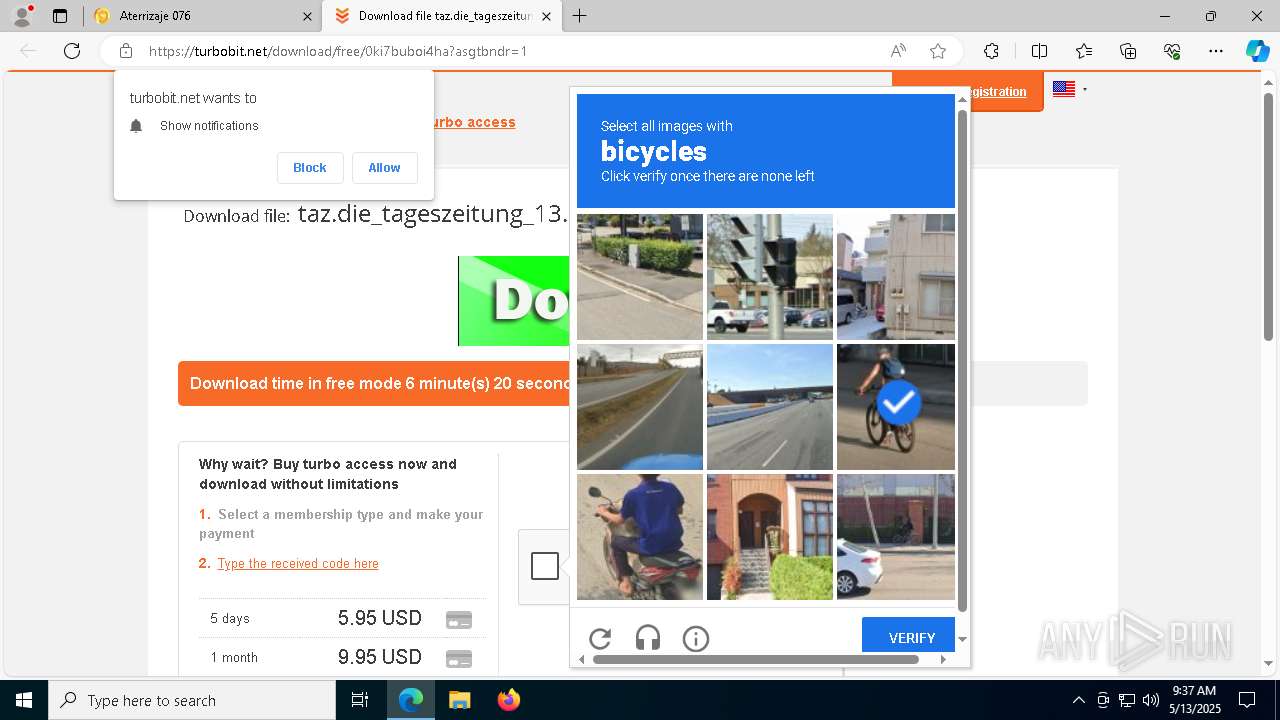Open Tab actions menu icon
This screenshot has width=1280, height=720.
pyautogui.click(x=60, y=16)
